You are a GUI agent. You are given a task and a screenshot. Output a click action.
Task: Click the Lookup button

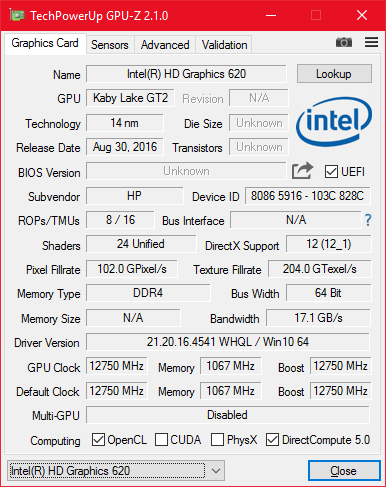[x=334, y=74]
